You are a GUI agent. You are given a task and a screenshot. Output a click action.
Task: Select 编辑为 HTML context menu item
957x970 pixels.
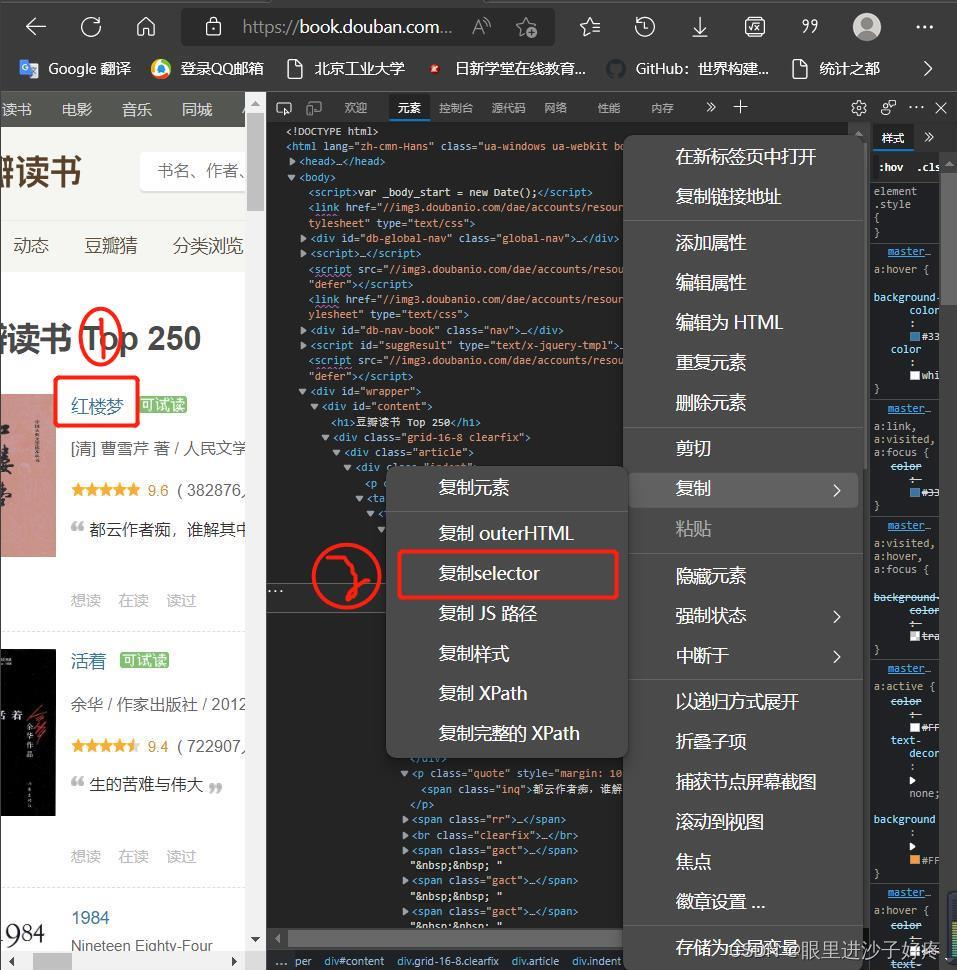742,322
